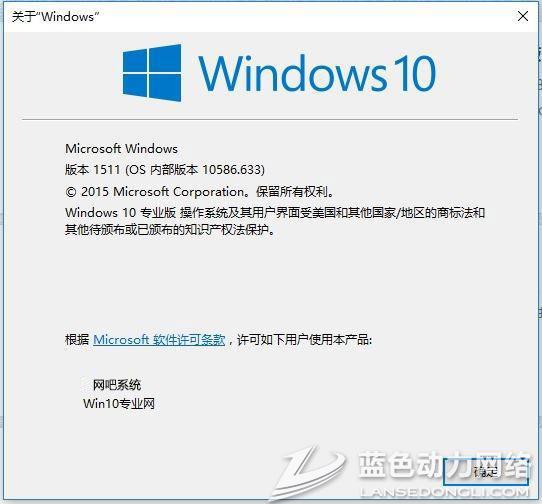
Task: Open the Microsoft 软件许可条款 link
Action: tap(159, 340)
